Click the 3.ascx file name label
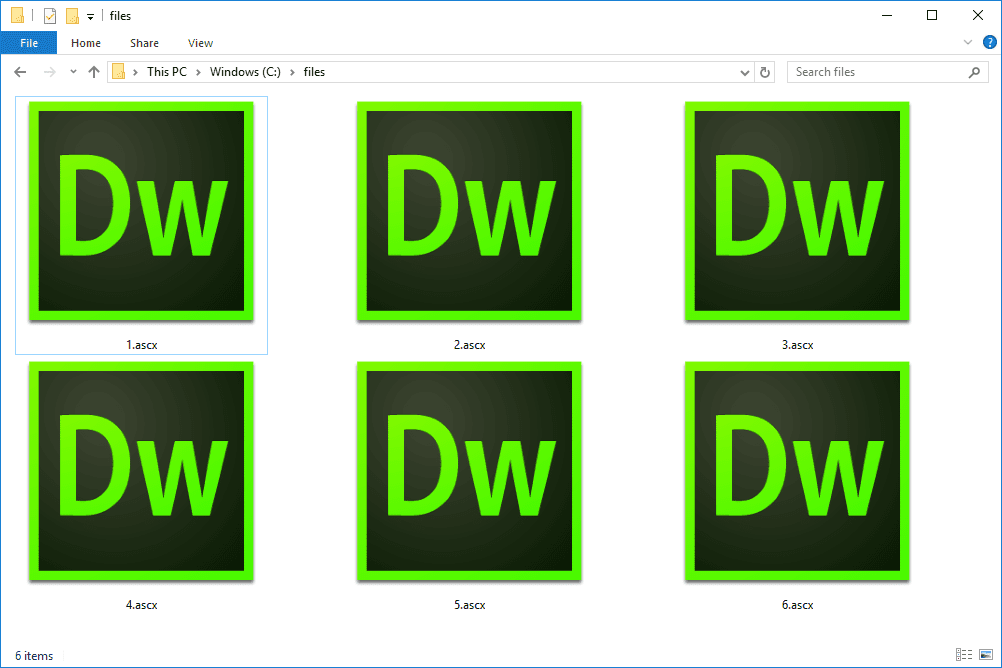 click(x=797, y=345)
